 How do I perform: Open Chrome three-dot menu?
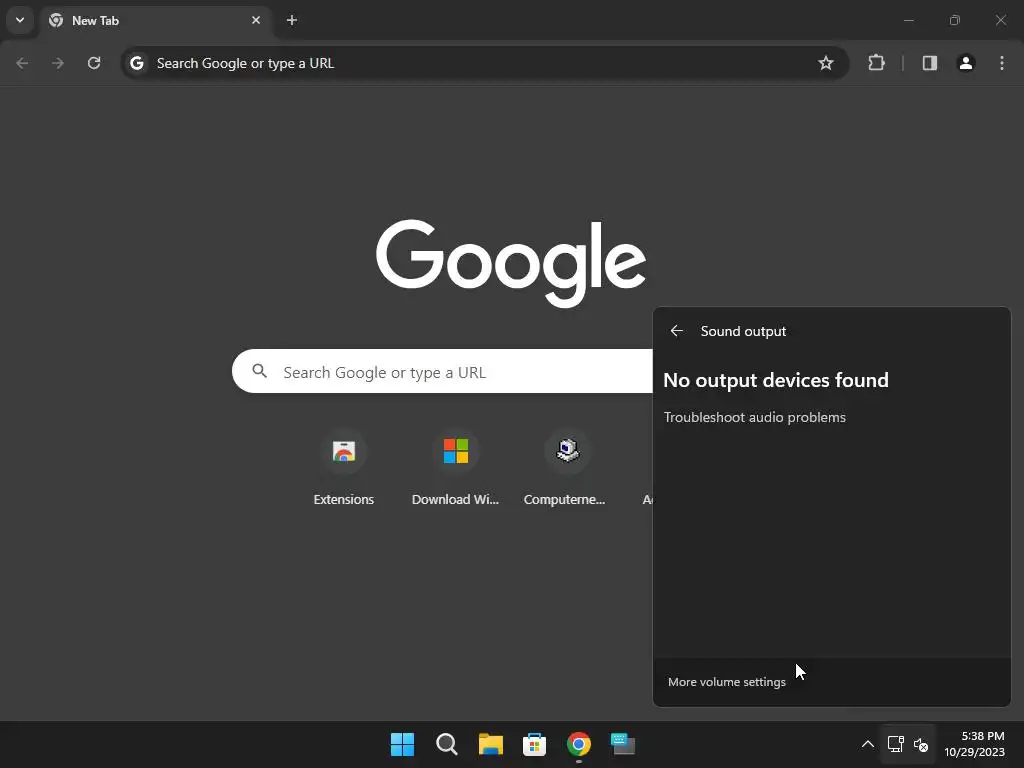pyautogui.click(x=1002, y=63)
